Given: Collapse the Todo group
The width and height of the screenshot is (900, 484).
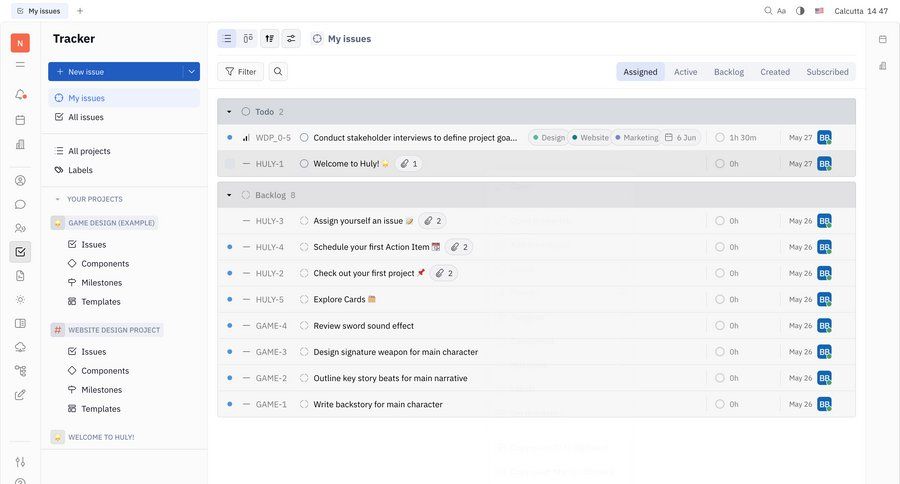Looking at the screenshot, I should (229, 112).
